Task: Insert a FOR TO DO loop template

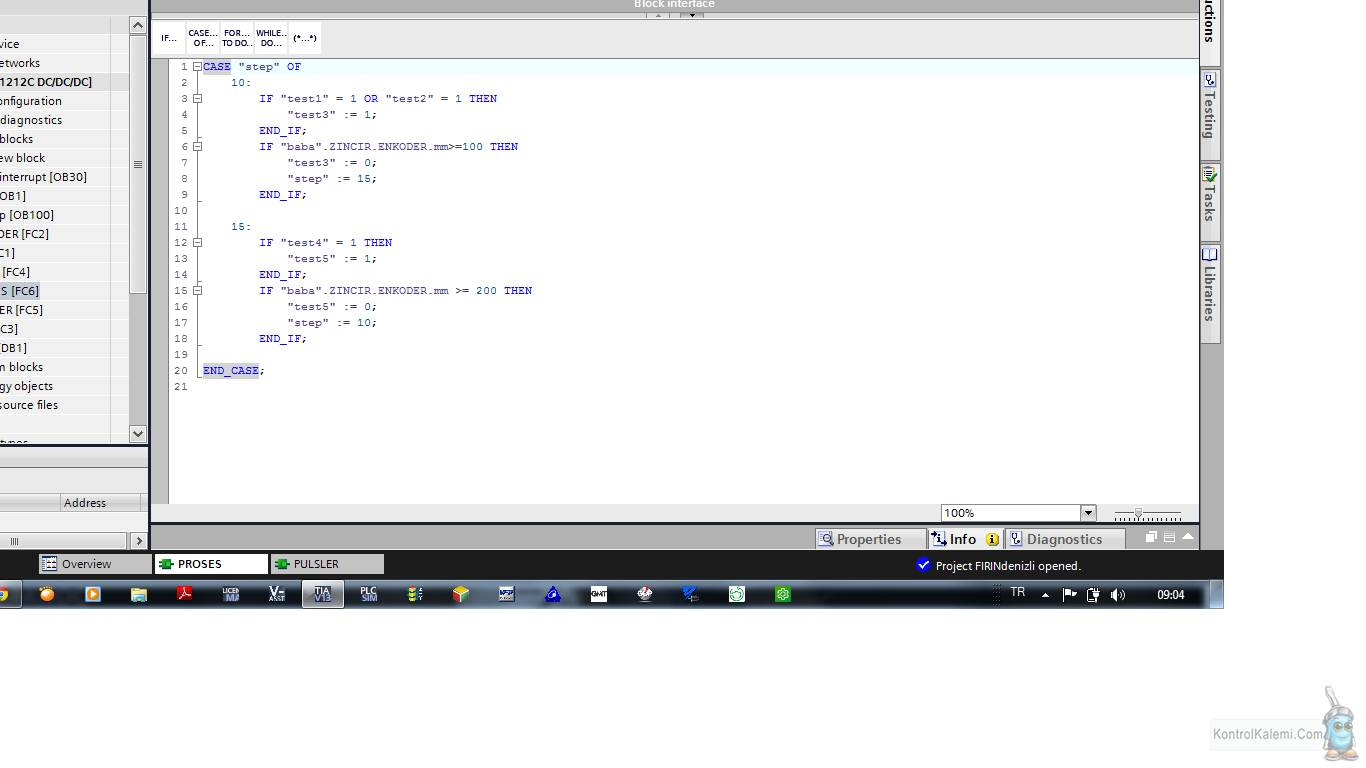Action: click(237, 38)
